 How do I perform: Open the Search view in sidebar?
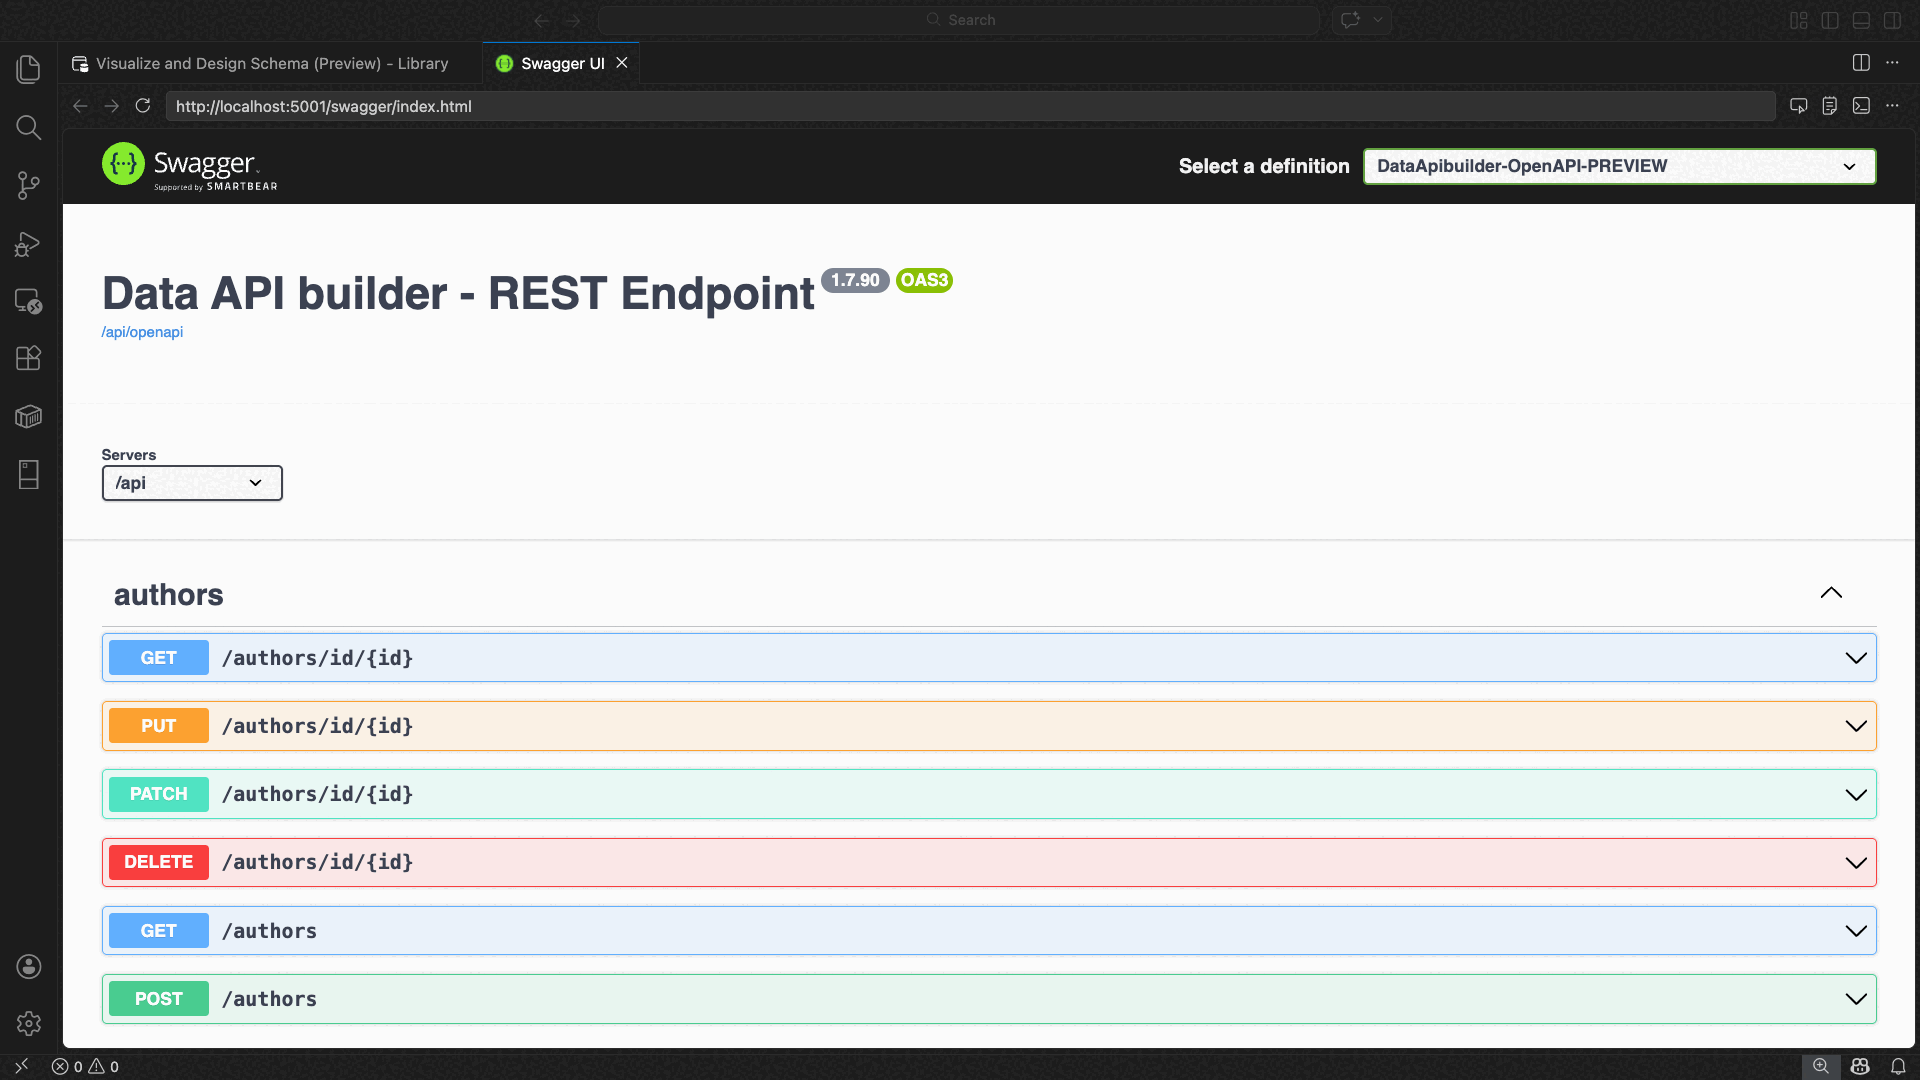[x=28, y=127]
